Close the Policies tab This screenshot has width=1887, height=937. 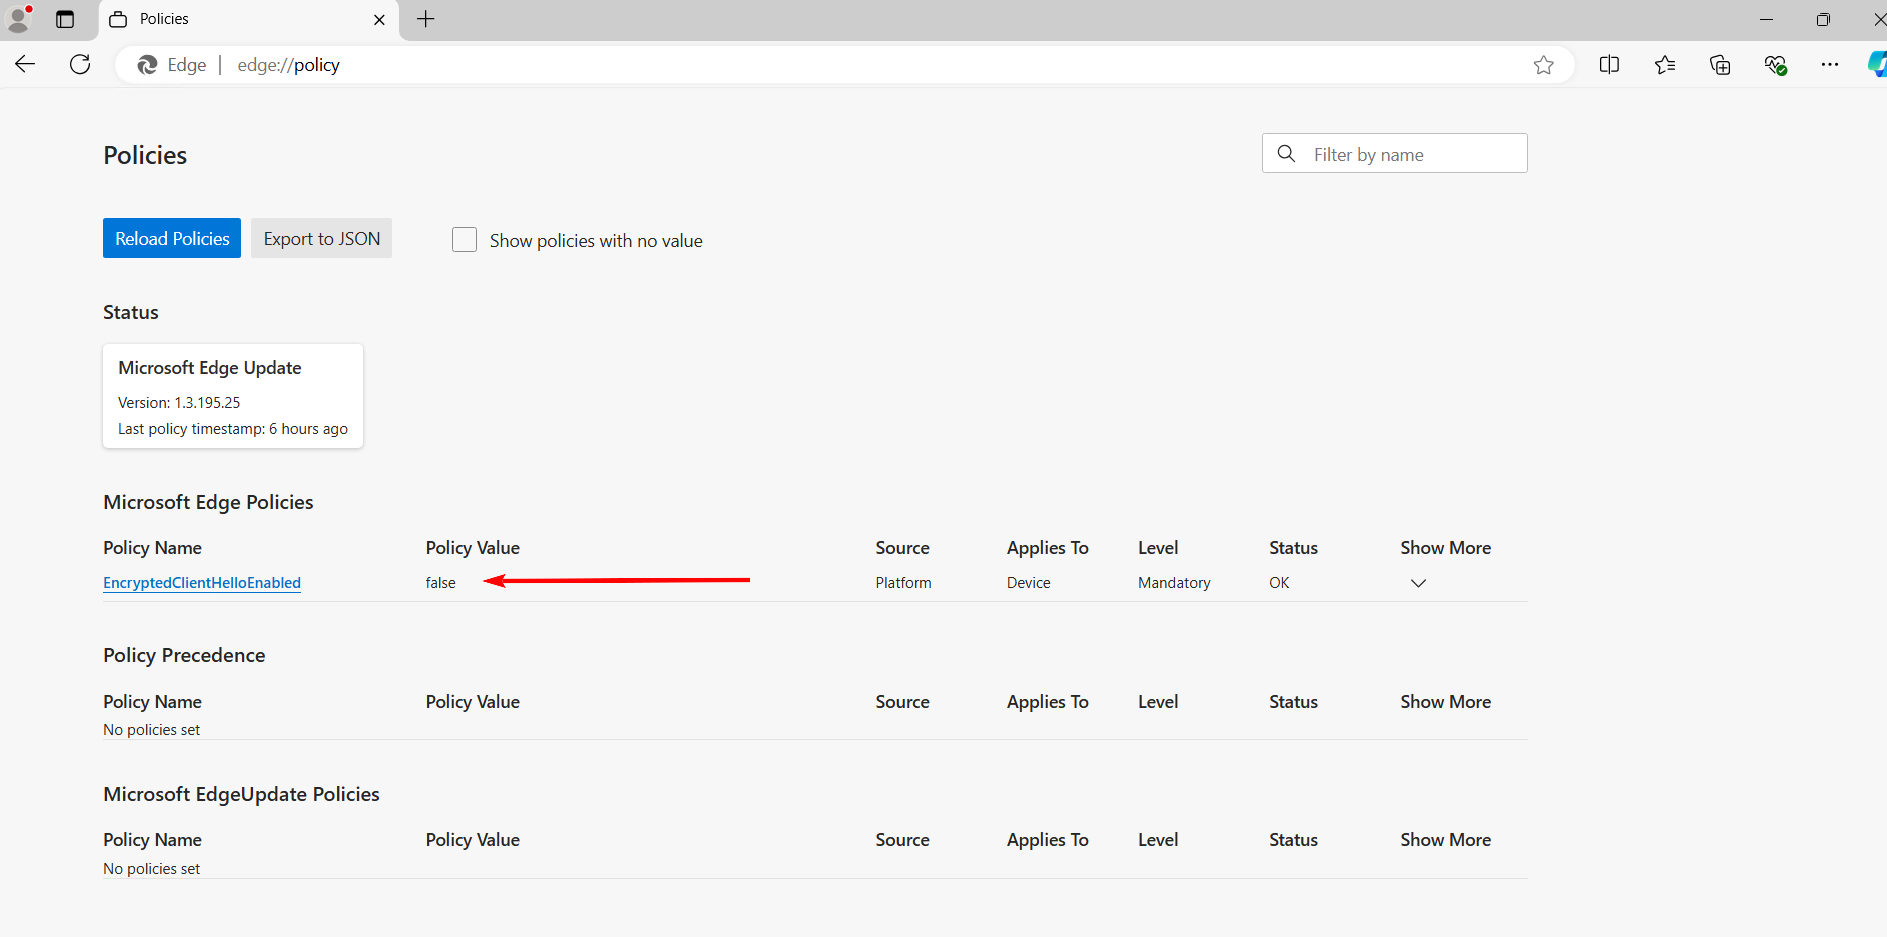pos(379,19)
